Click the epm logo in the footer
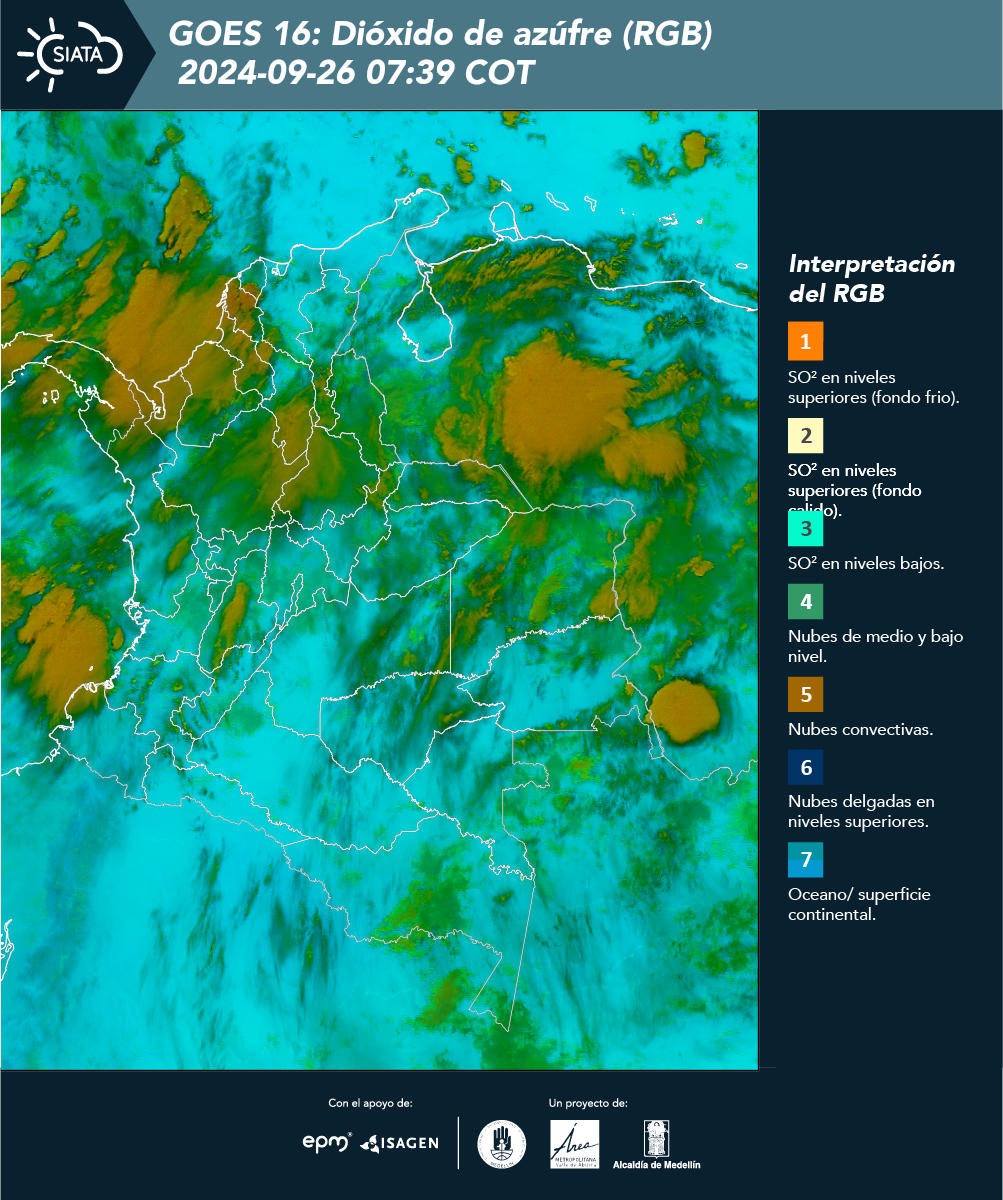The image size is (1003, 1200). click(328, 1142)
